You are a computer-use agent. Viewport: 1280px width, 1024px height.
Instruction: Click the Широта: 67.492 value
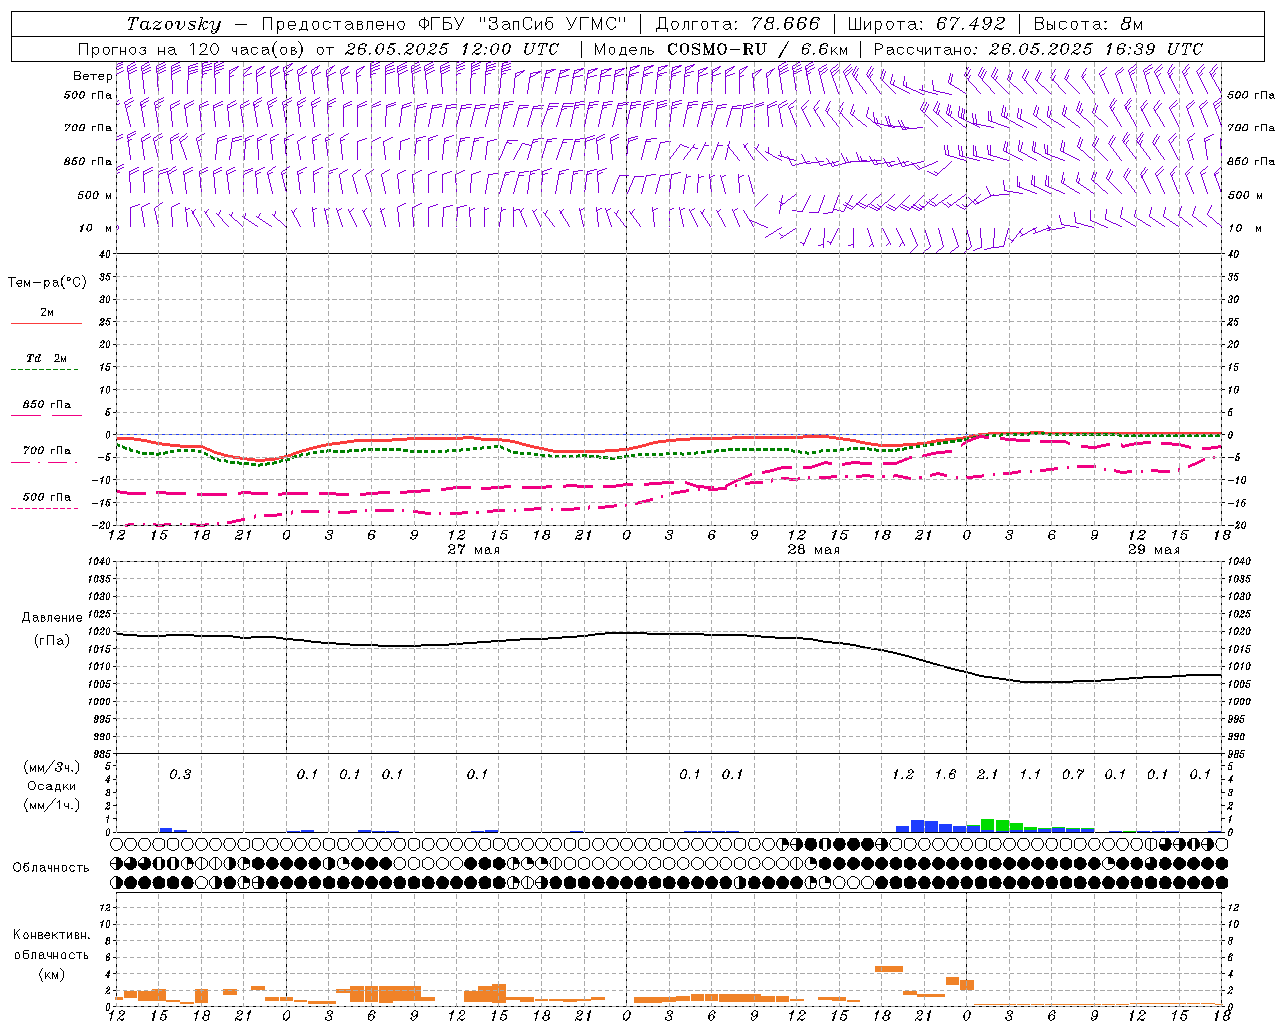[926, 24]
